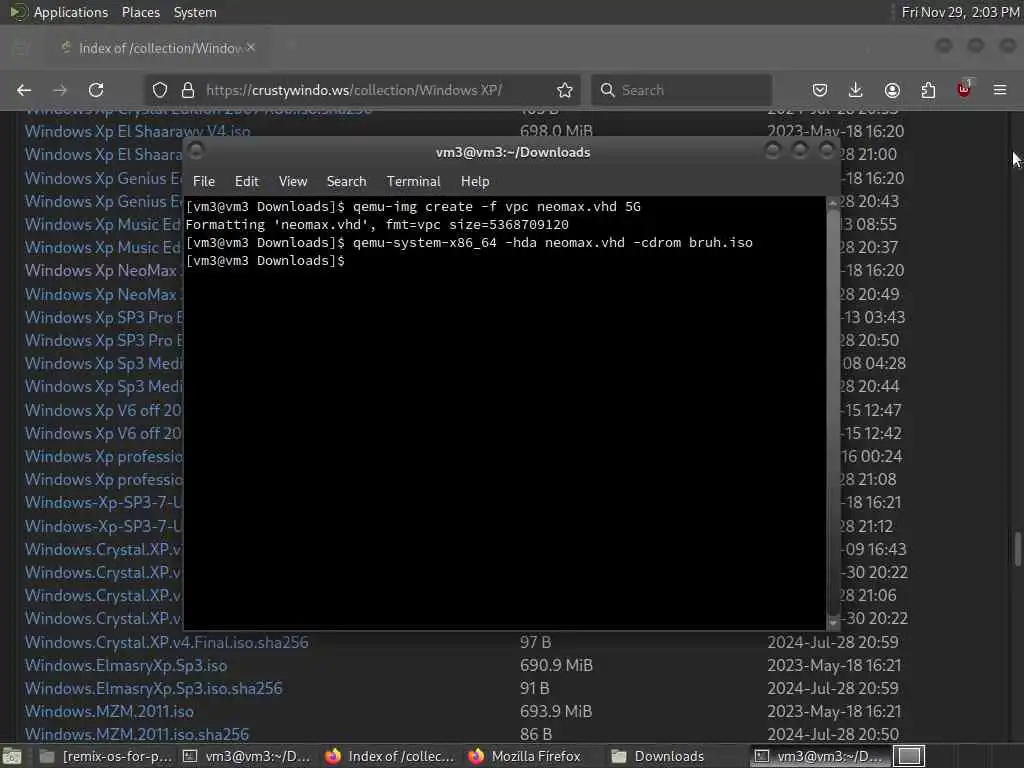This screenshot has height=768, width=1024.
Task: Open the Applications menu in the top panel
Action: point(71,12)
